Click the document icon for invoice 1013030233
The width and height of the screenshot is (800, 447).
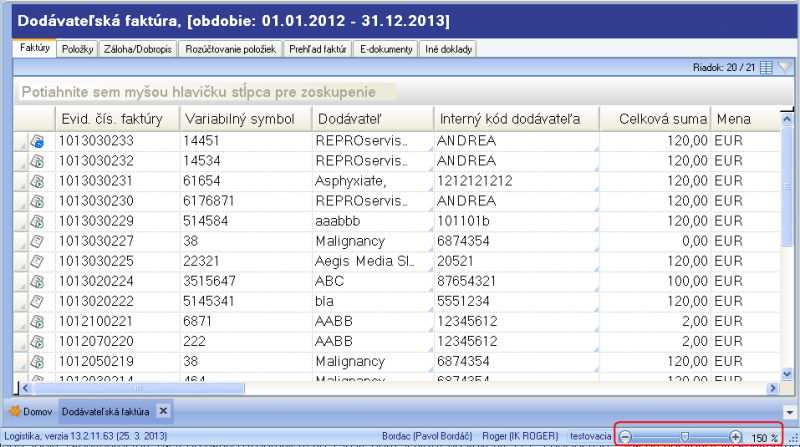pyautogui.click(x=37, y=141)
